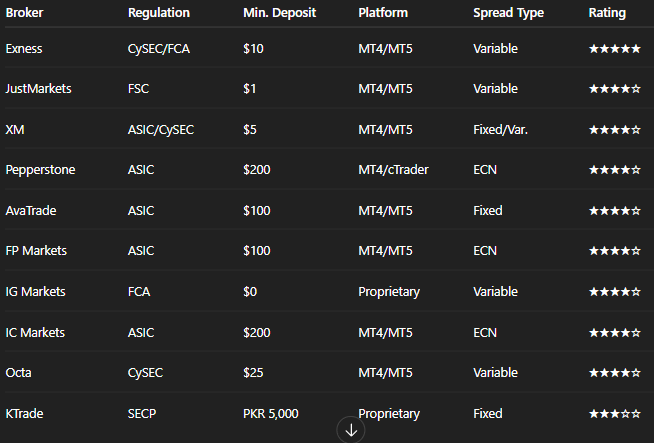Click the IC Markets broker name
Screen dimensions: 654x443
[35, 332]
